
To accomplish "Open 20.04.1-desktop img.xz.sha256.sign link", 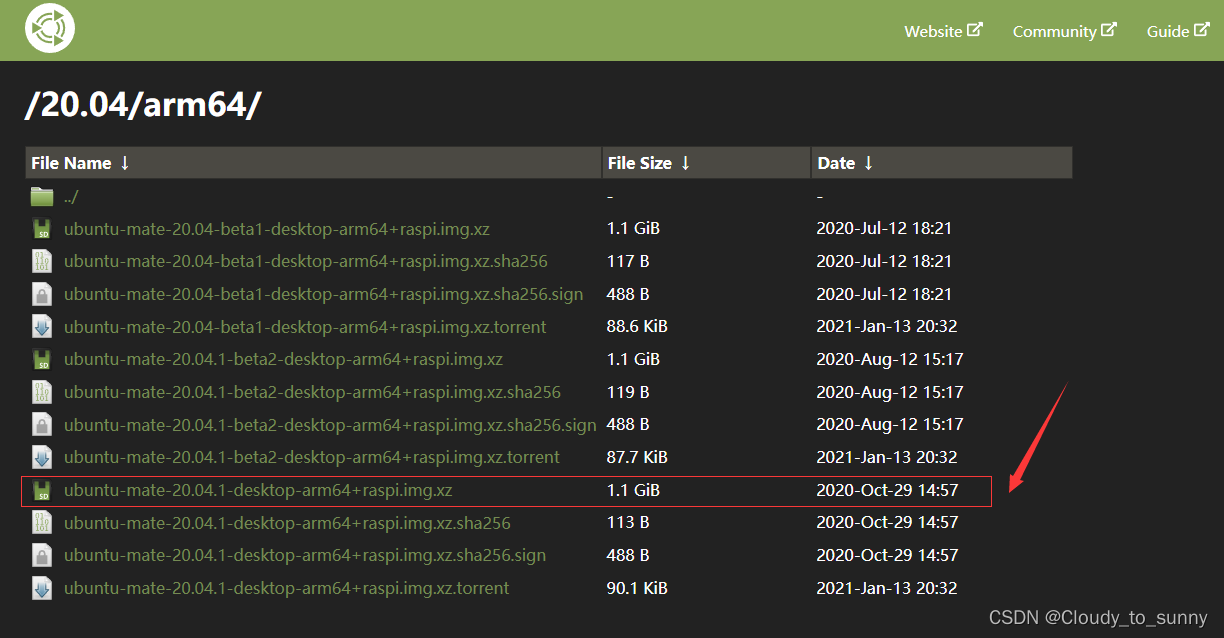I will (305, 555).
